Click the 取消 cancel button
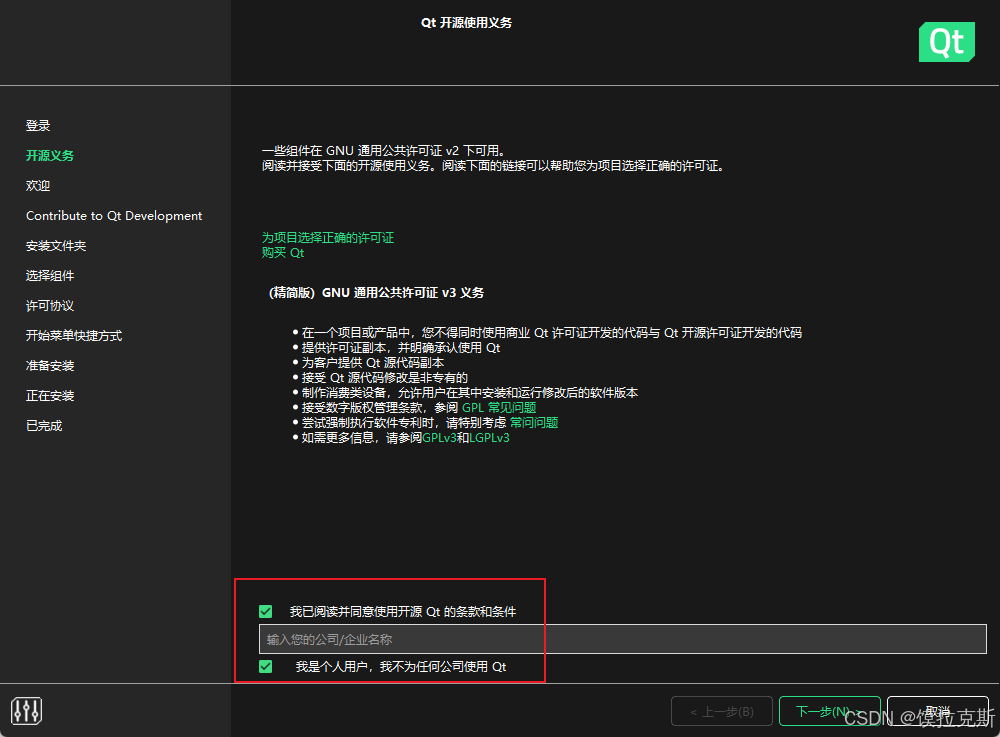 [x=938, y=711]
